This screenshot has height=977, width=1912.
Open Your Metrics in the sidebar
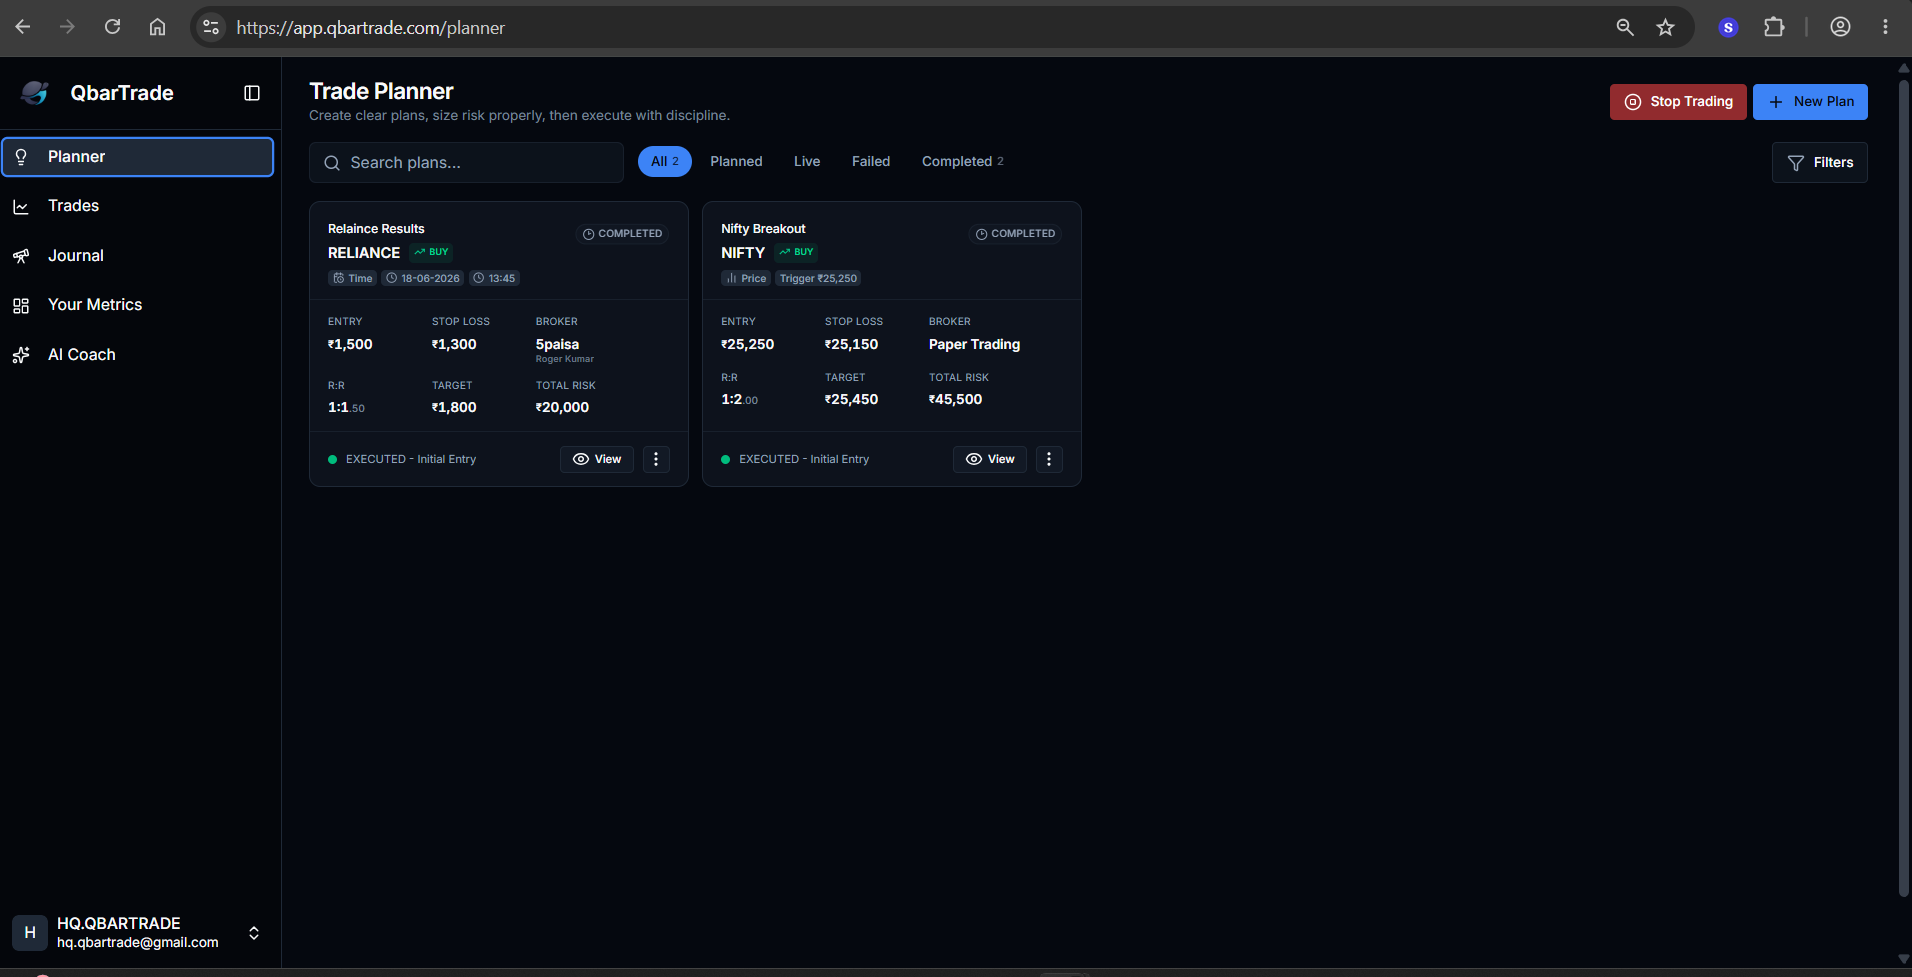click(138, 305)
